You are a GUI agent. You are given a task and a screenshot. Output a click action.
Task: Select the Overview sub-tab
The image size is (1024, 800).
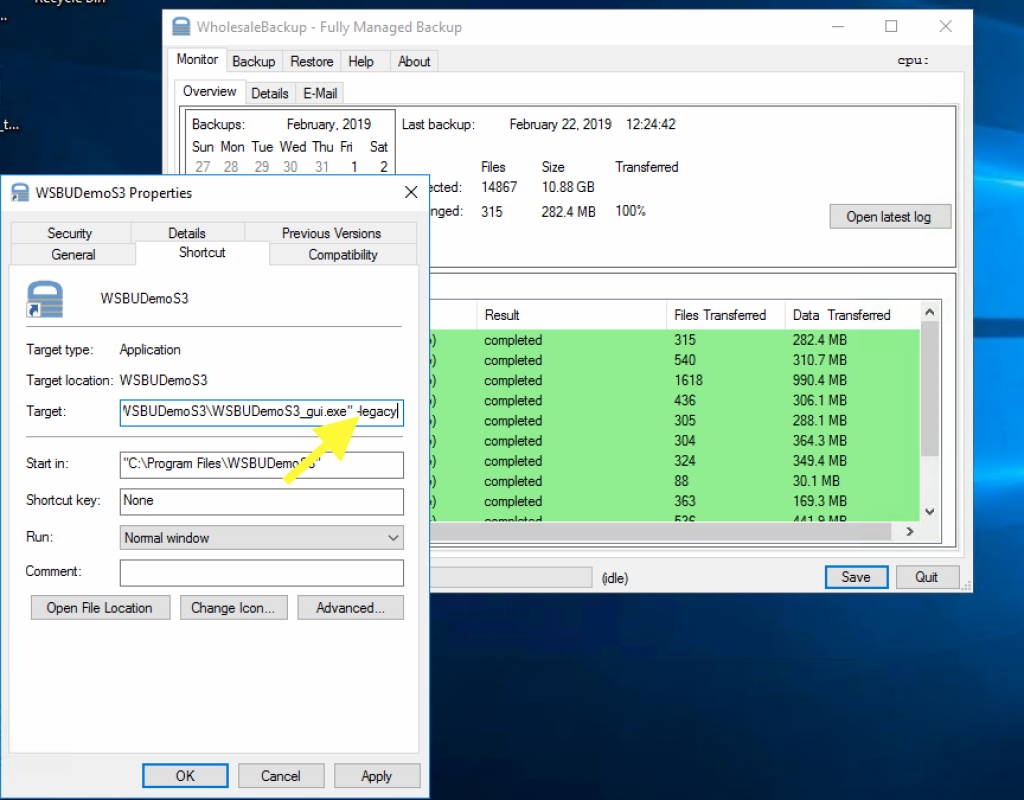coord(210,91)
